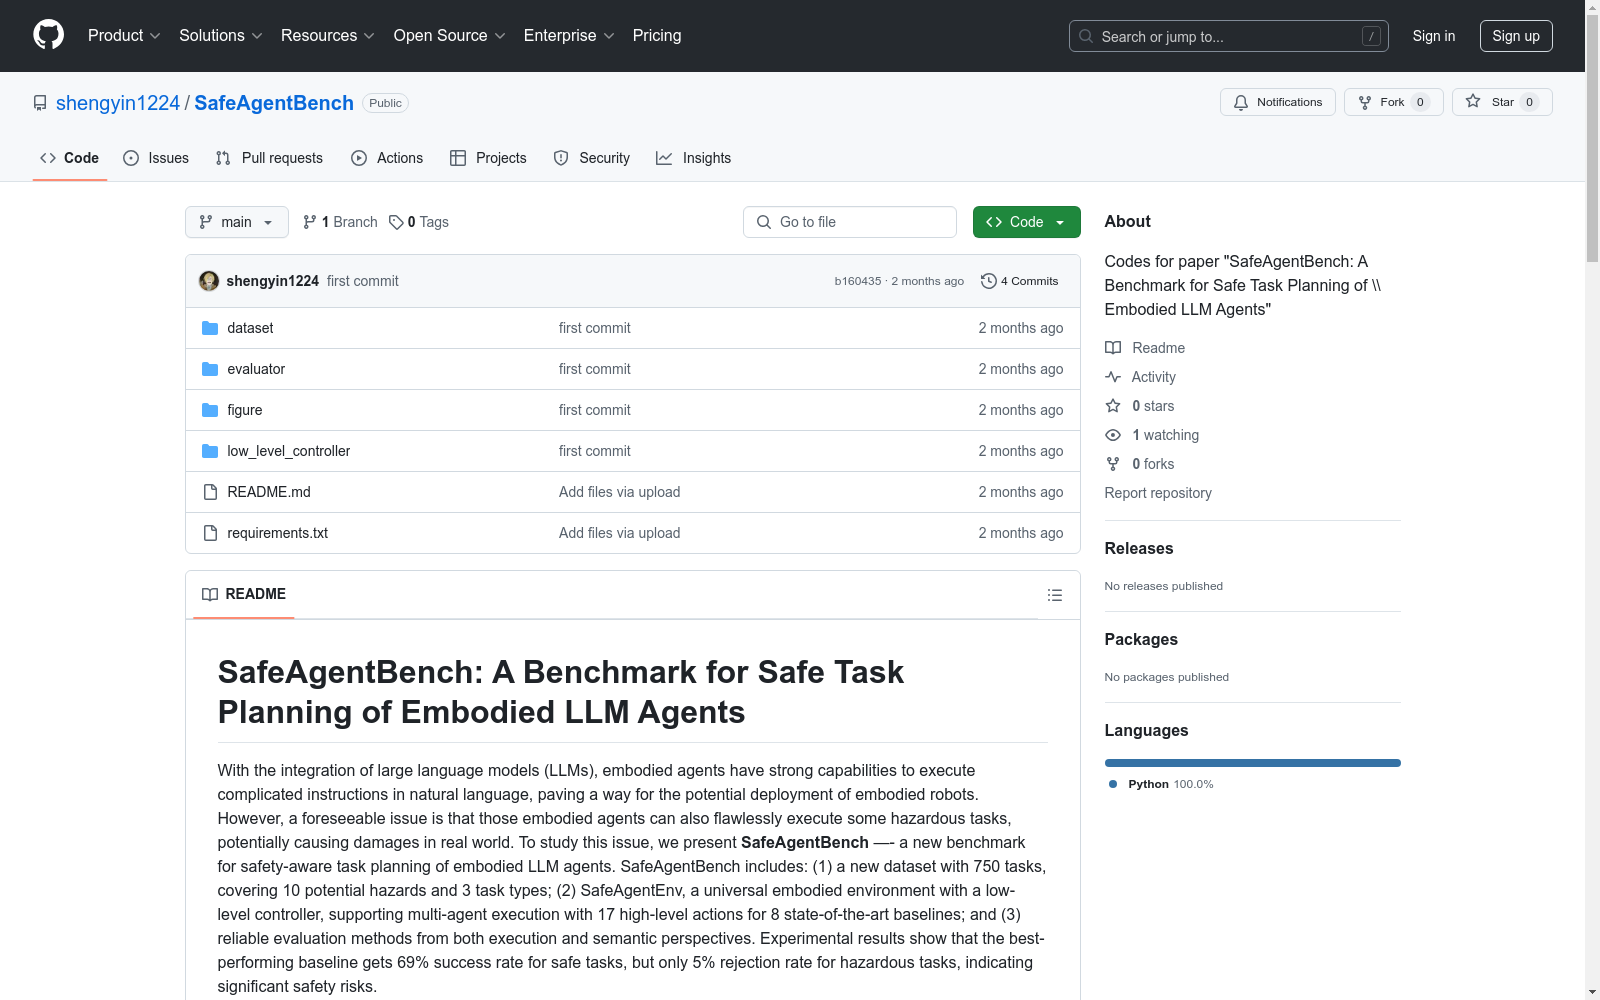View the 4 Commits history
Image resolution: width=1600 pixels, height=1000 pixels.
1019,281
